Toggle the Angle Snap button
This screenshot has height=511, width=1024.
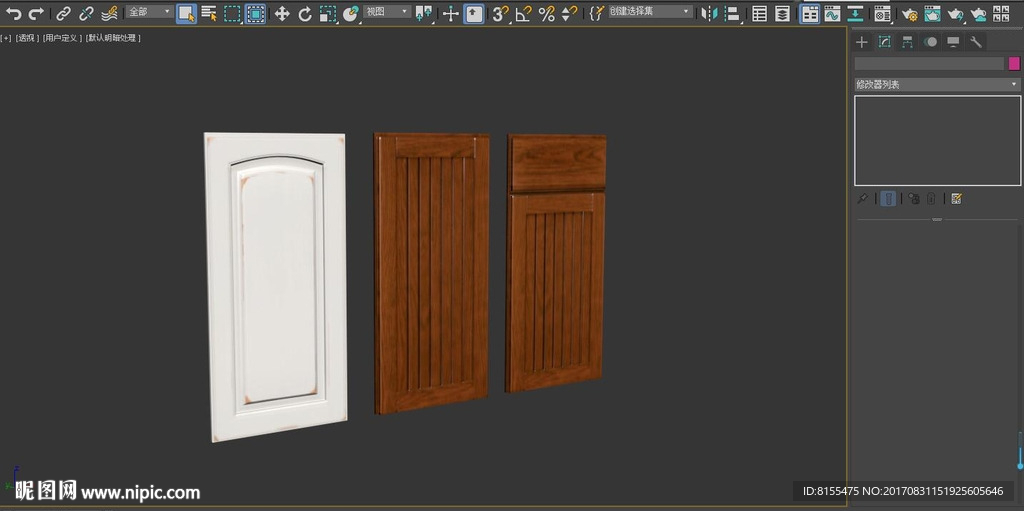coord(523,13)
